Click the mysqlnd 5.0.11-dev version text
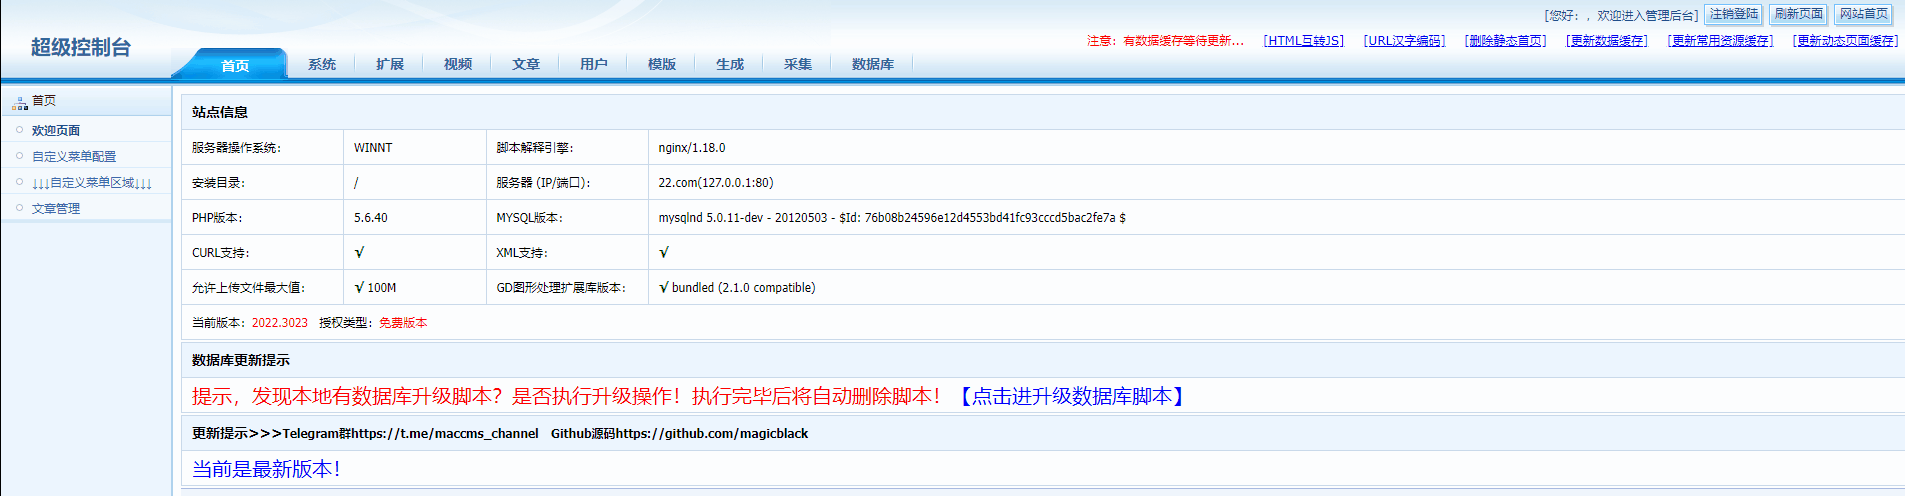1905x496 pixels. [x=892, y=218]
